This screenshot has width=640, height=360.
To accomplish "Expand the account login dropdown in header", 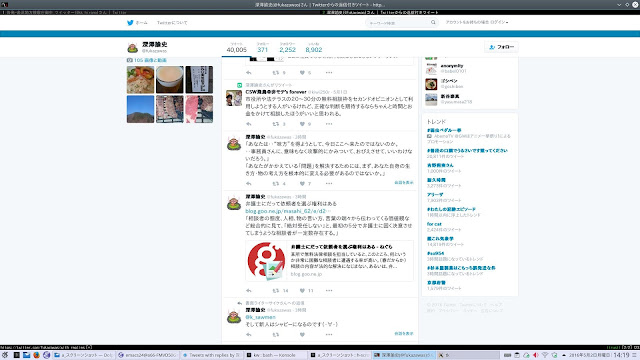I will (477, 22).
